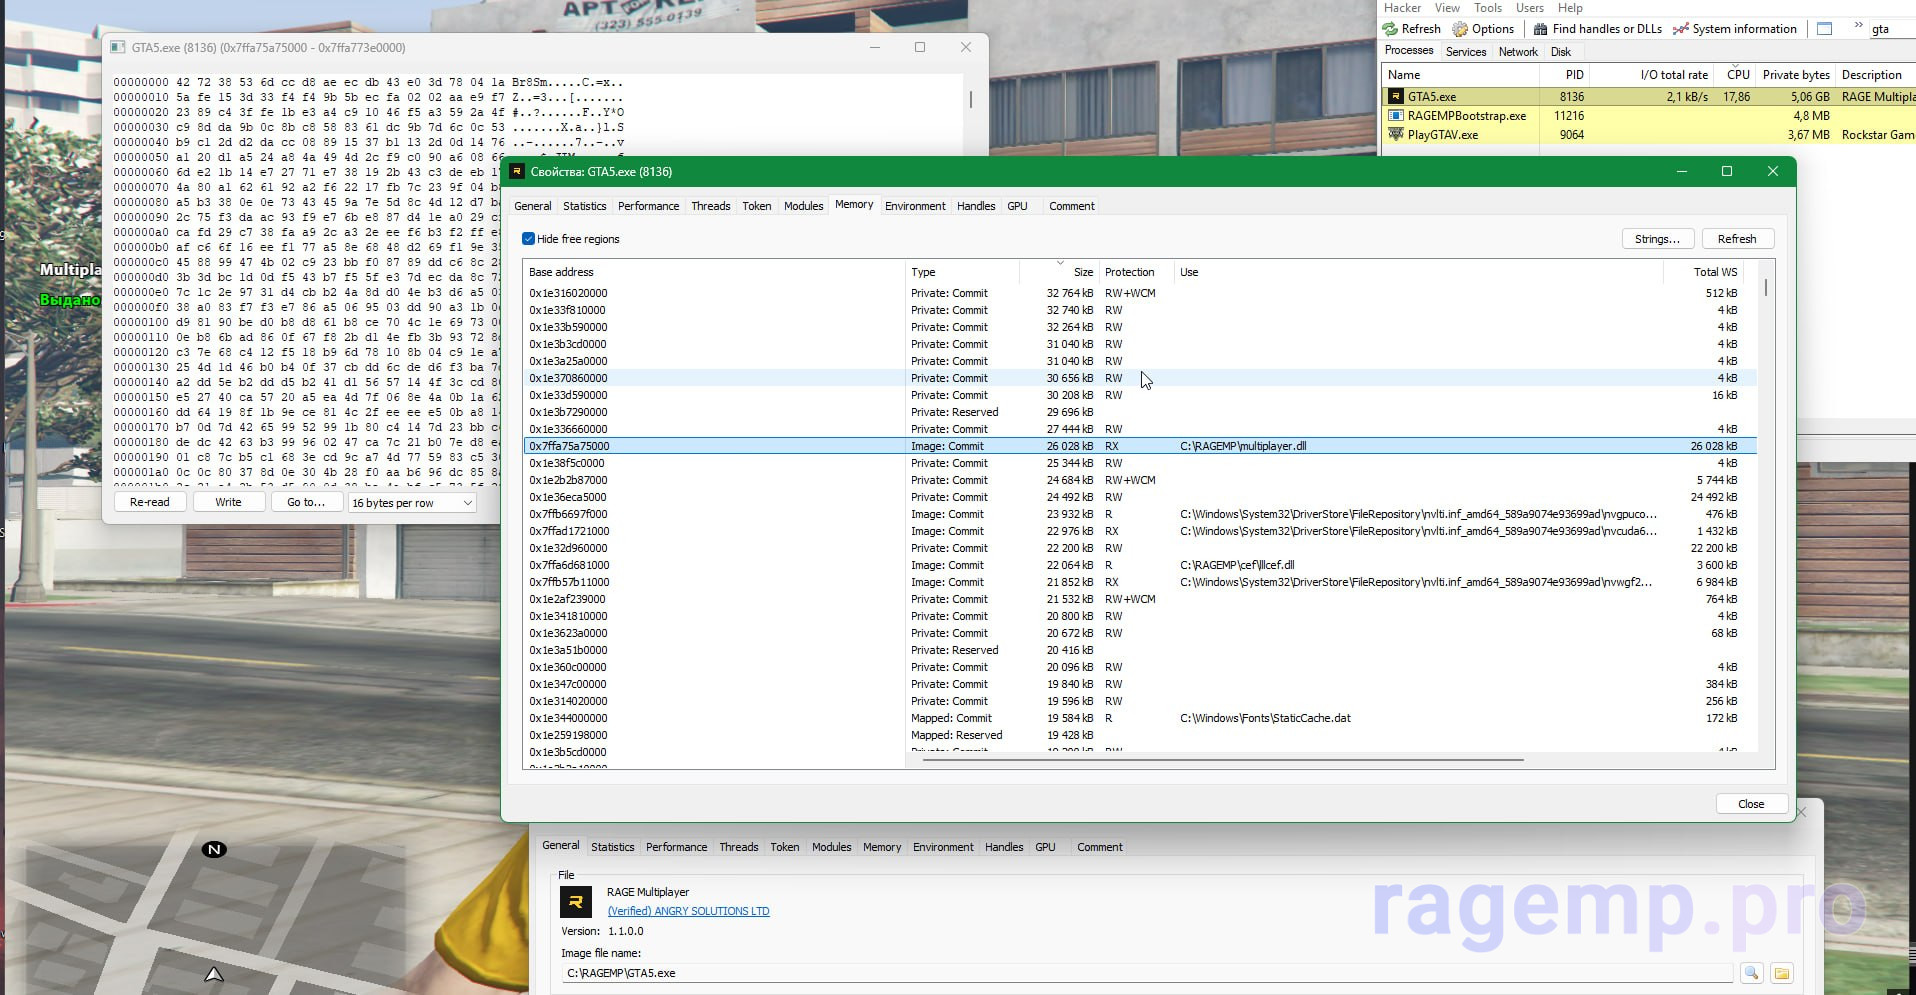
Task: Open the Help menu
Action: (1570, 8)
